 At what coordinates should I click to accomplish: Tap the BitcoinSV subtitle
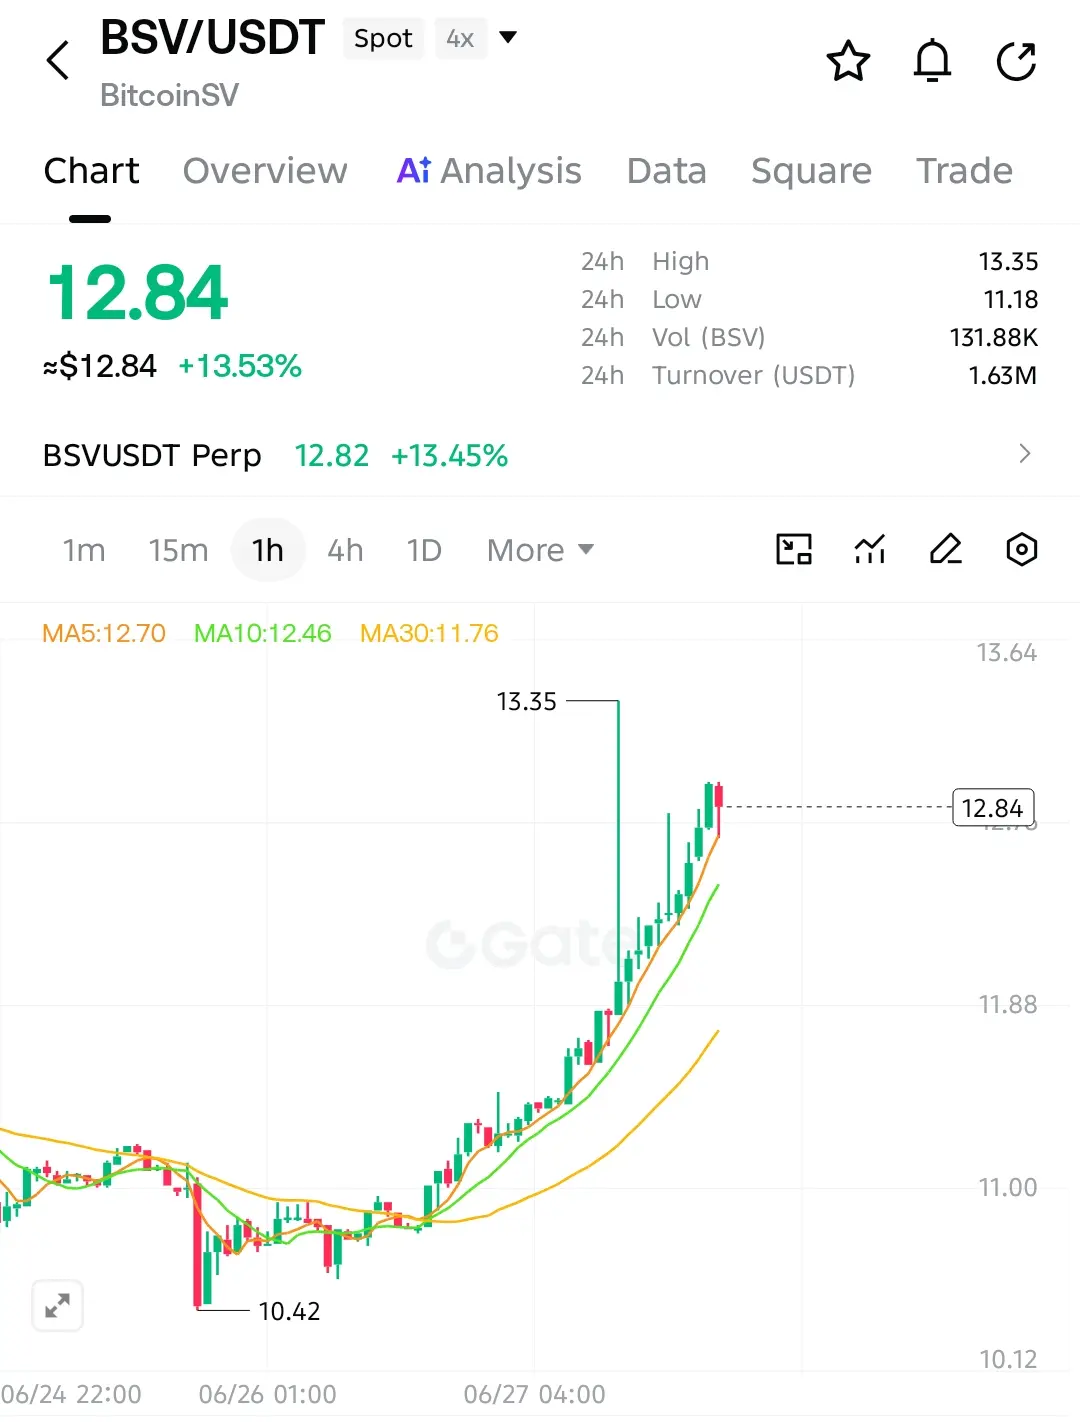click(169, 95)
